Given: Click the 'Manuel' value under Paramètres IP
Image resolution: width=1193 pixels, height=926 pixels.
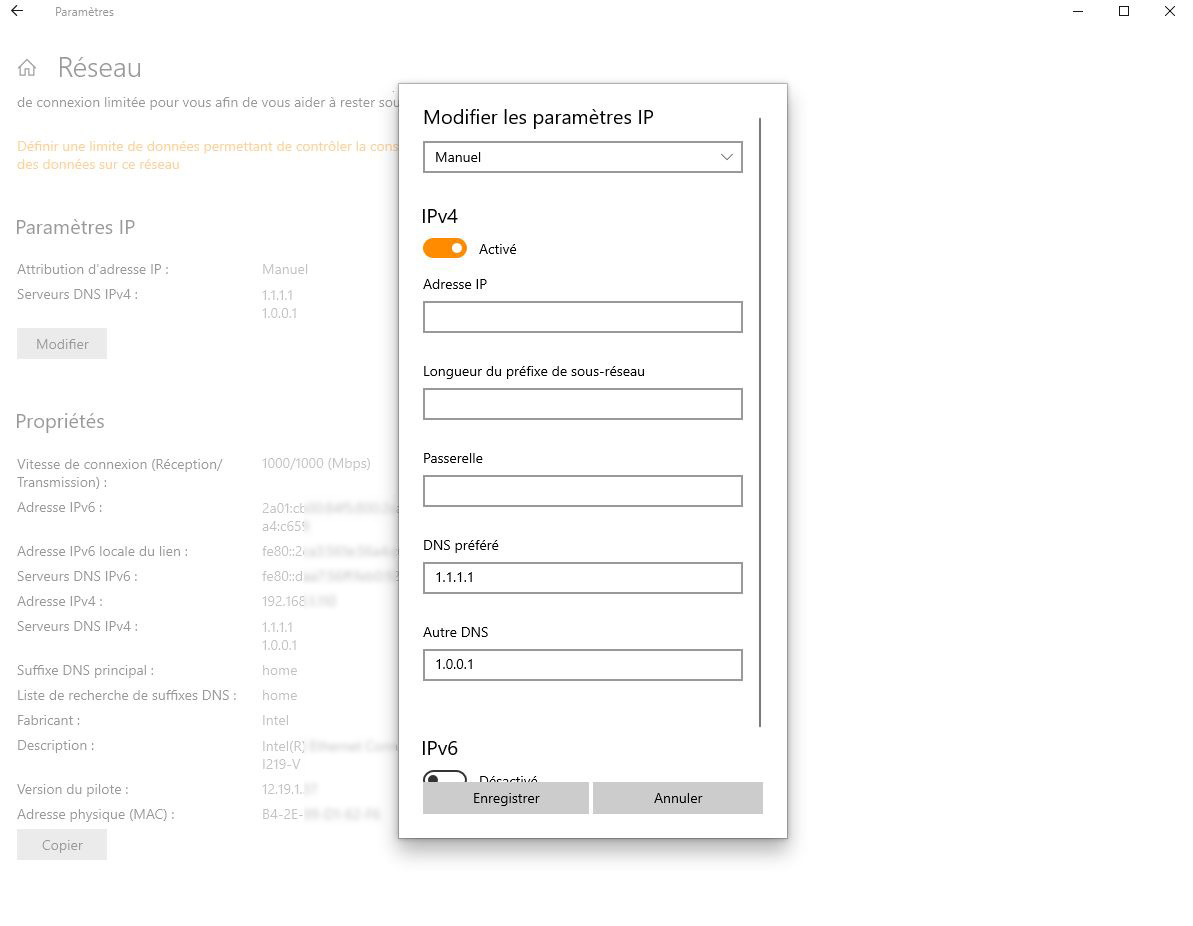Looking at the screenshot, I should [x=285, y=269].
